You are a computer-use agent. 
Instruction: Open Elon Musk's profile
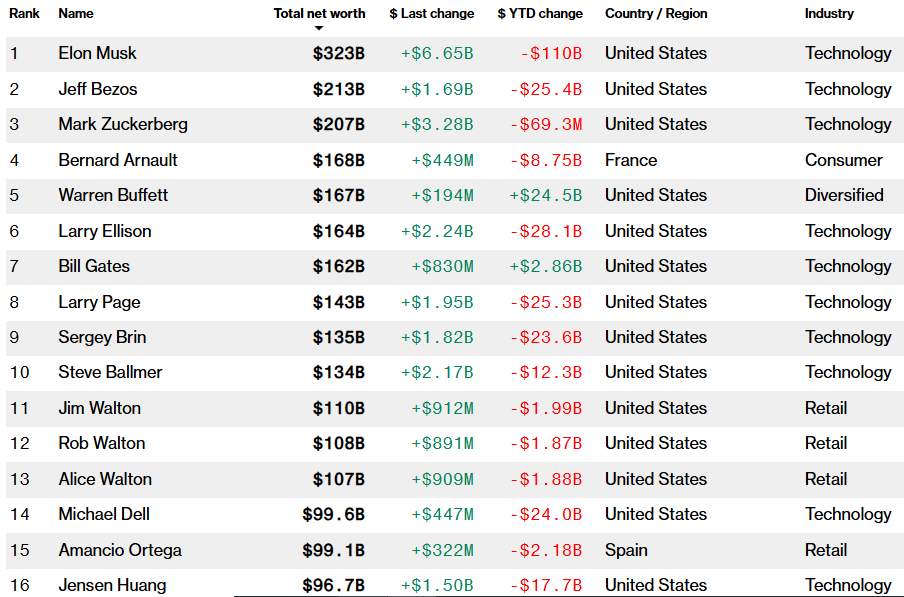click(97, 53)
